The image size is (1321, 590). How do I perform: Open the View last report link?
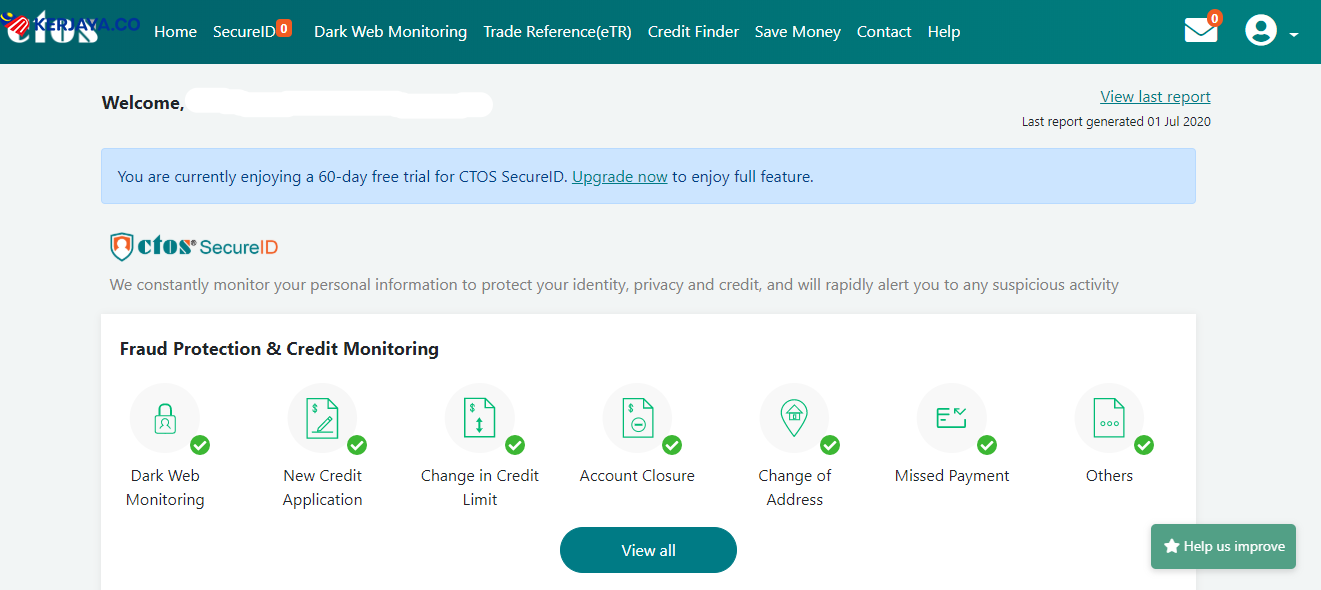1155,97
